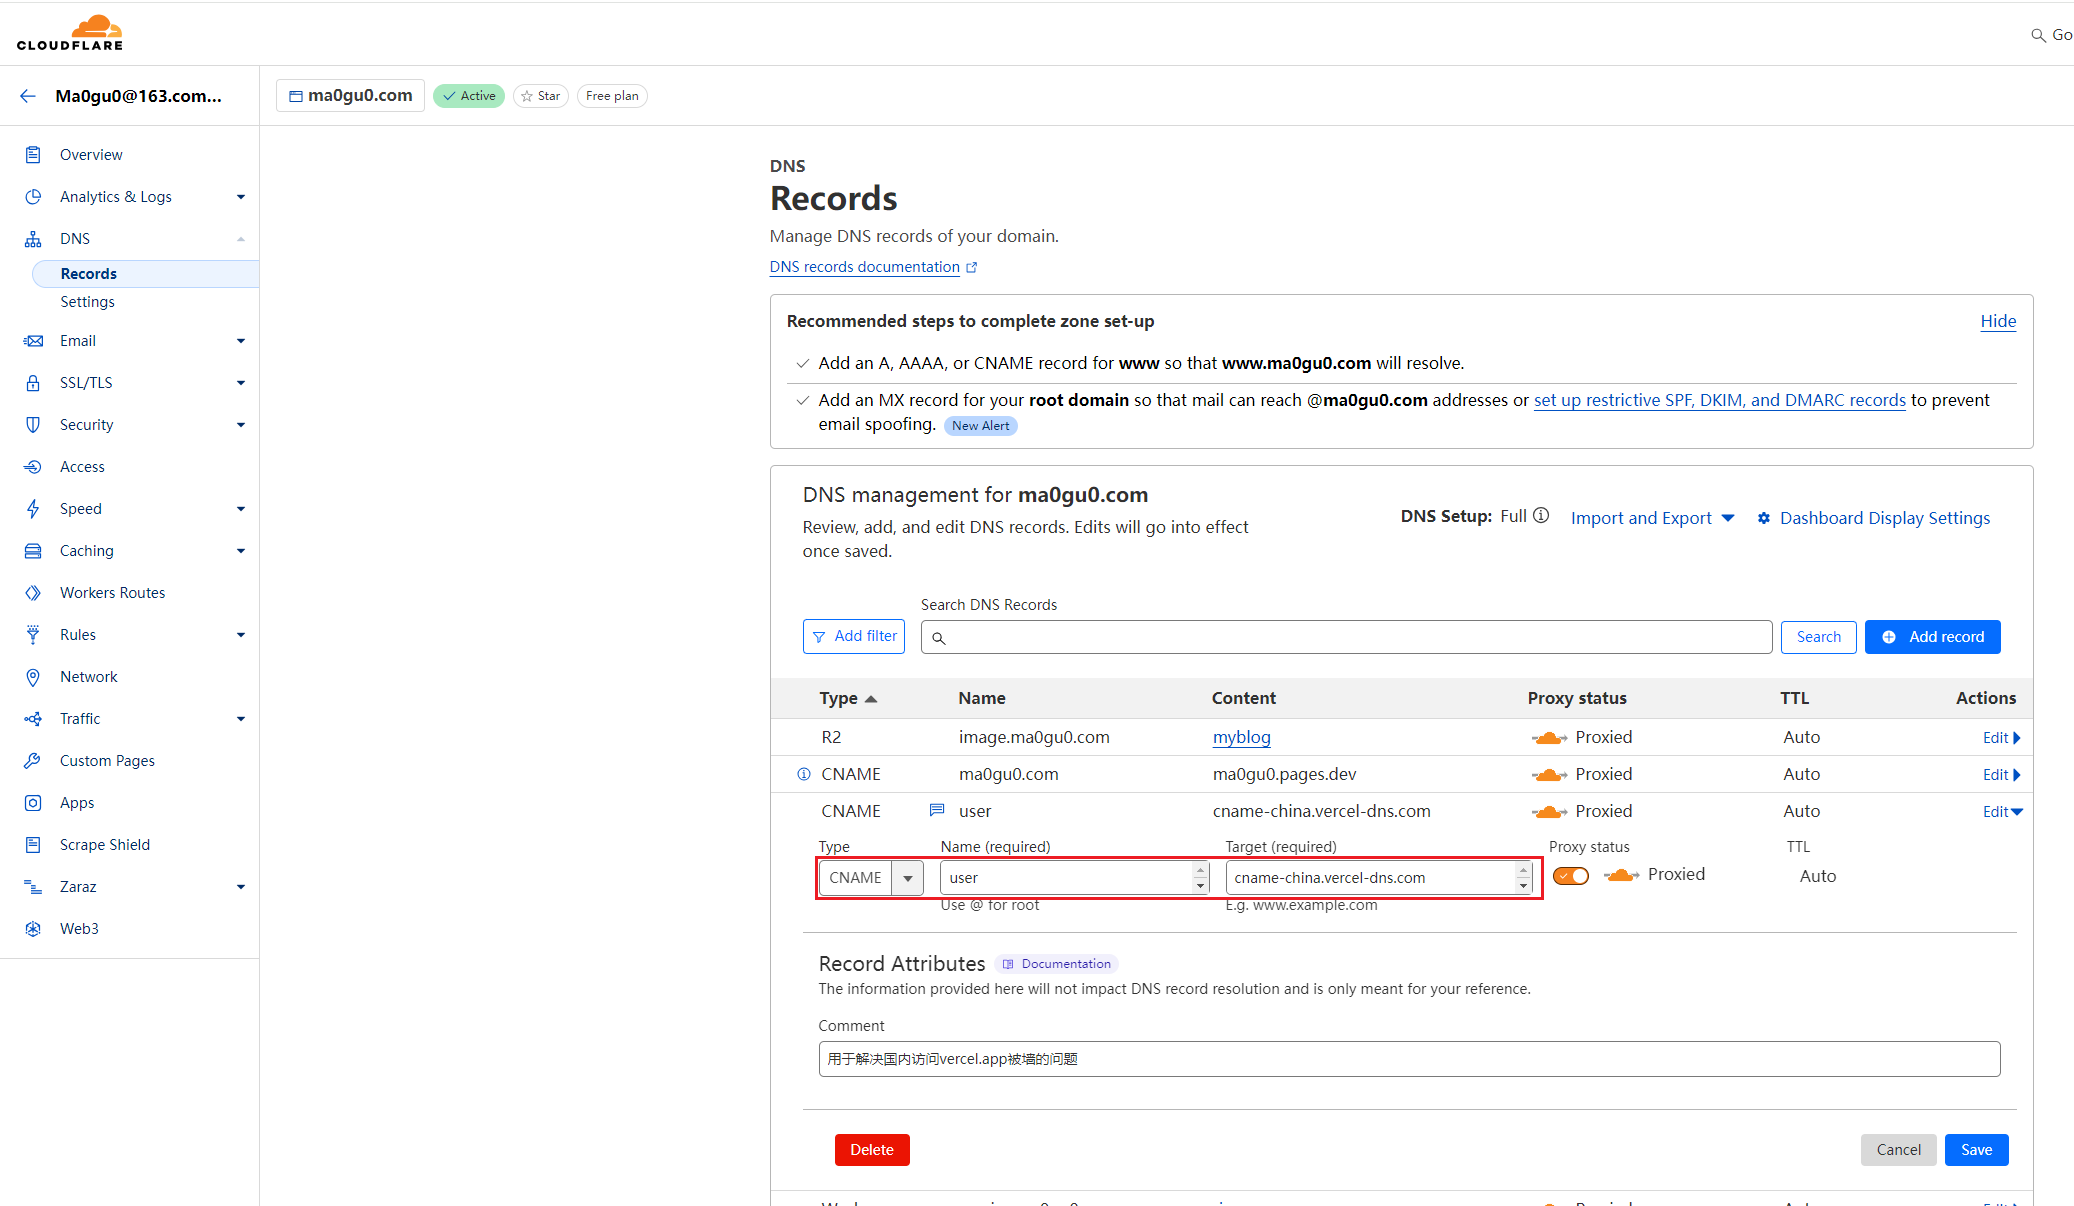Image resolution: width=2074 pixels, height=1206 pixels.
Task: Click the Workers Routes icon
Action: (x=33, y=593)
